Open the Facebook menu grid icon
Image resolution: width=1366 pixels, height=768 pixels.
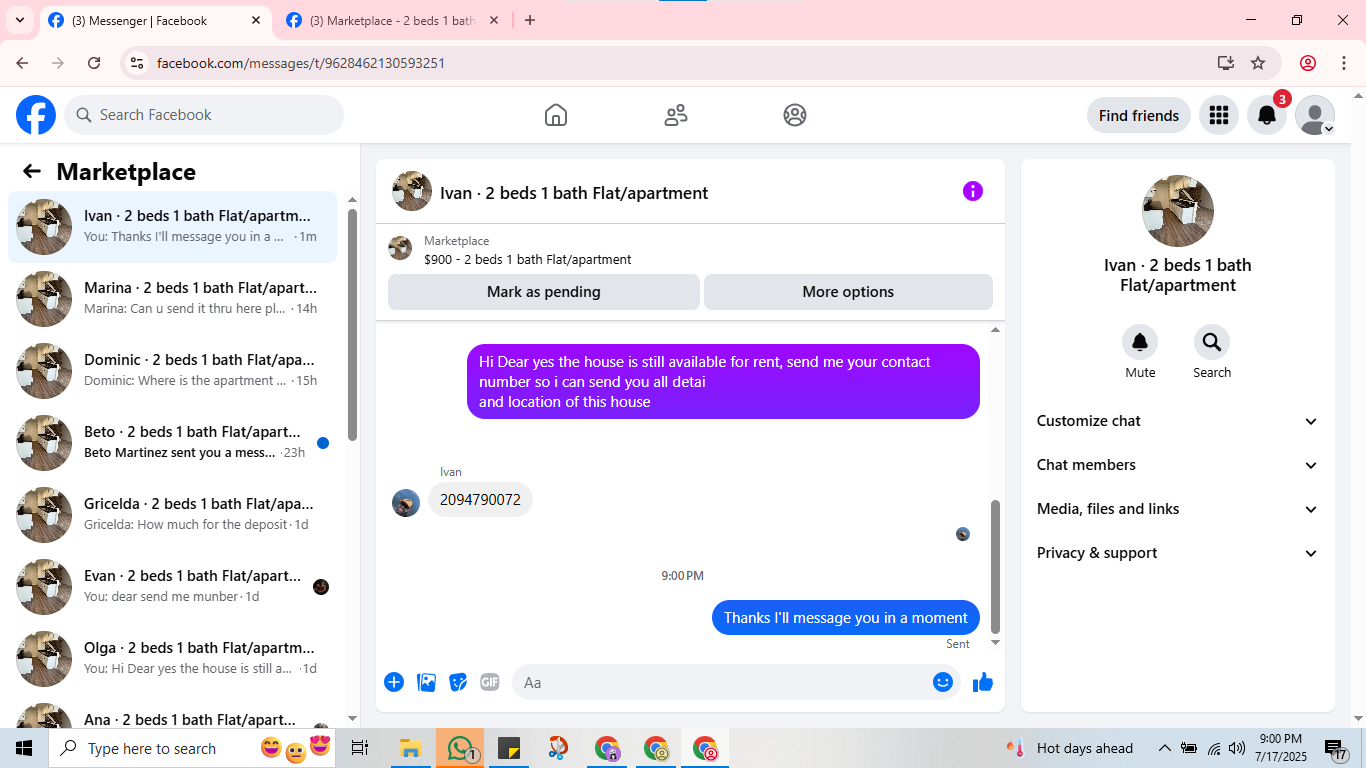tap(1218, 115)
